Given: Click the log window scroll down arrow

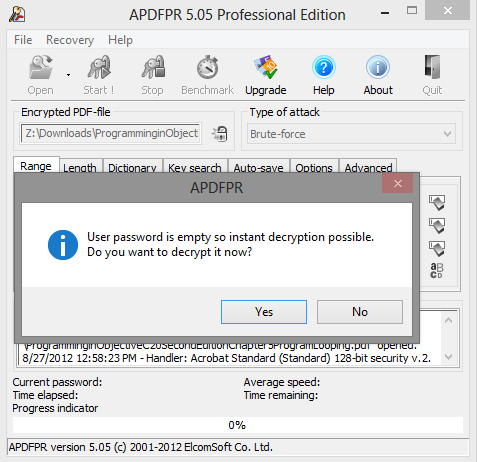Looking at the screenshot, I should [x=449, y=357].
